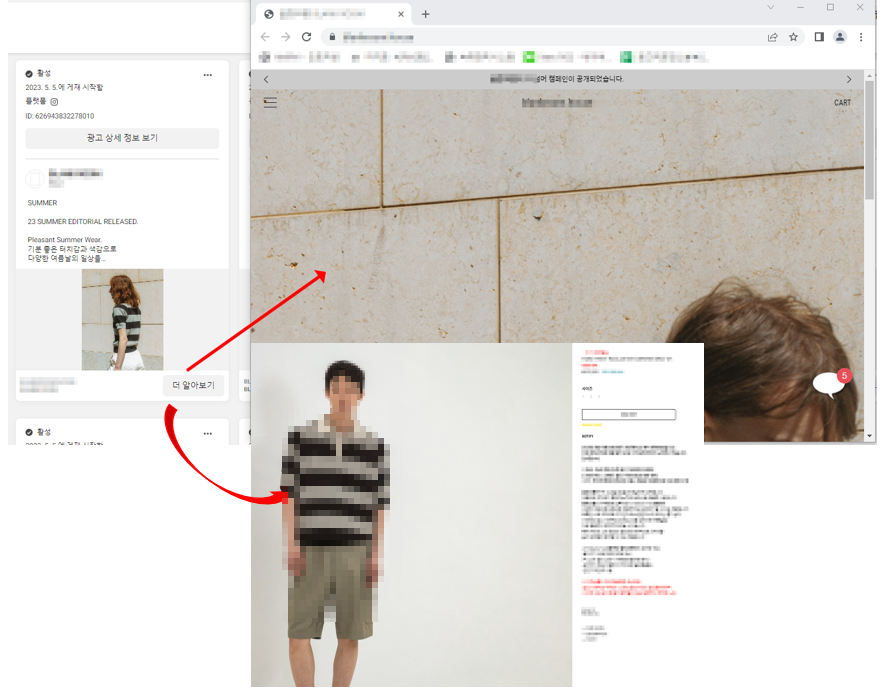Open Chrome's tab search chevron
Screen dimensions: 882x700
[771, 7]
